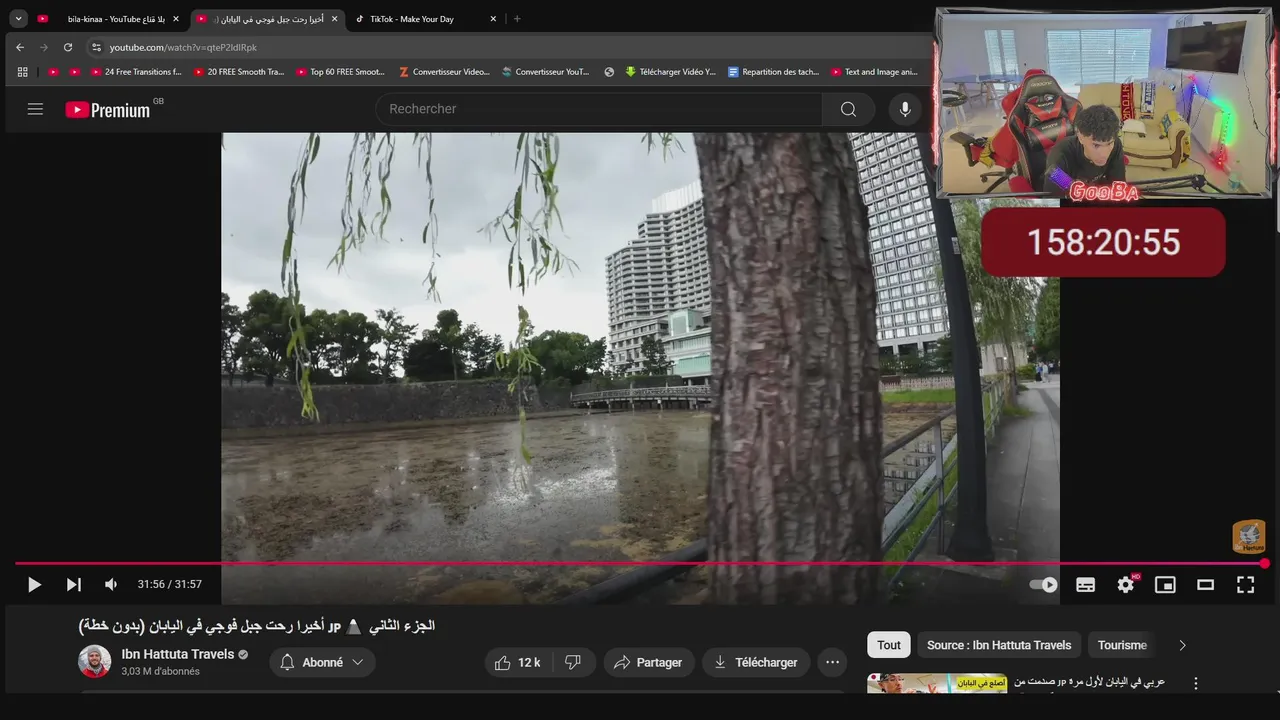
Task: Download the video with Télécharger
Action: pyautogui.click(x=755, y=662)
